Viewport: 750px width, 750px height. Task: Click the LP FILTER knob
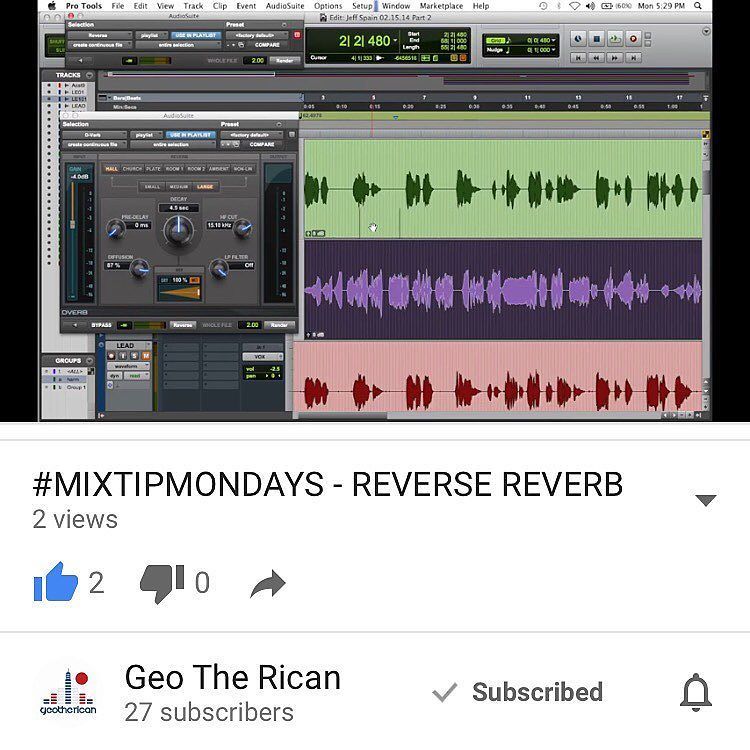pos(219,269)
